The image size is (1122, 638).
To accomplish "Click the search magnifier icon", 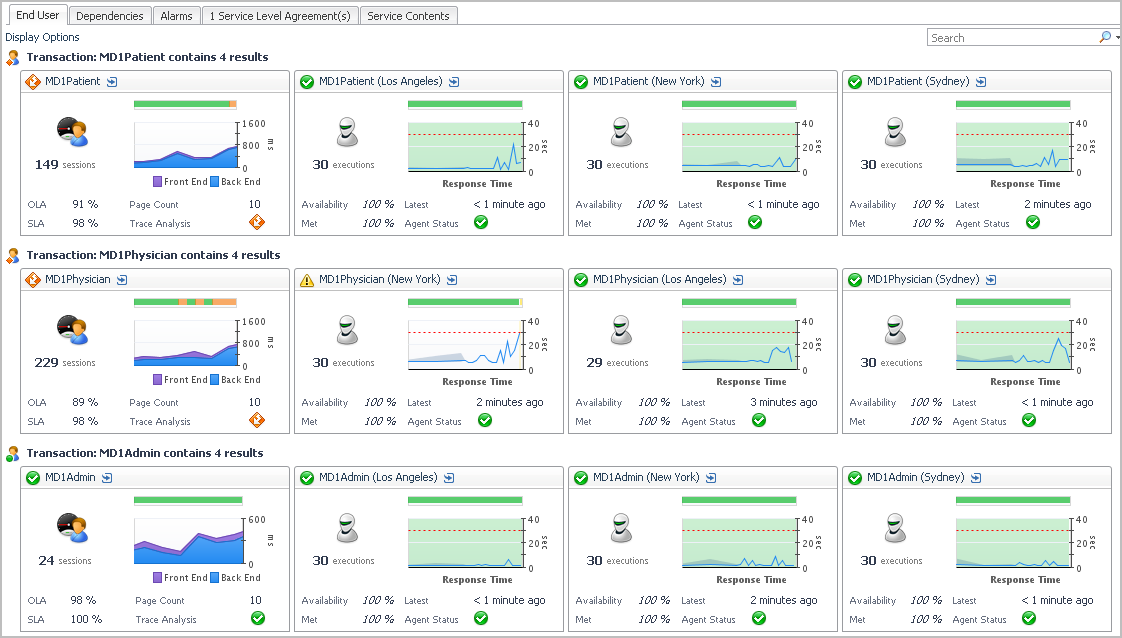I will tap(1105, 37).
